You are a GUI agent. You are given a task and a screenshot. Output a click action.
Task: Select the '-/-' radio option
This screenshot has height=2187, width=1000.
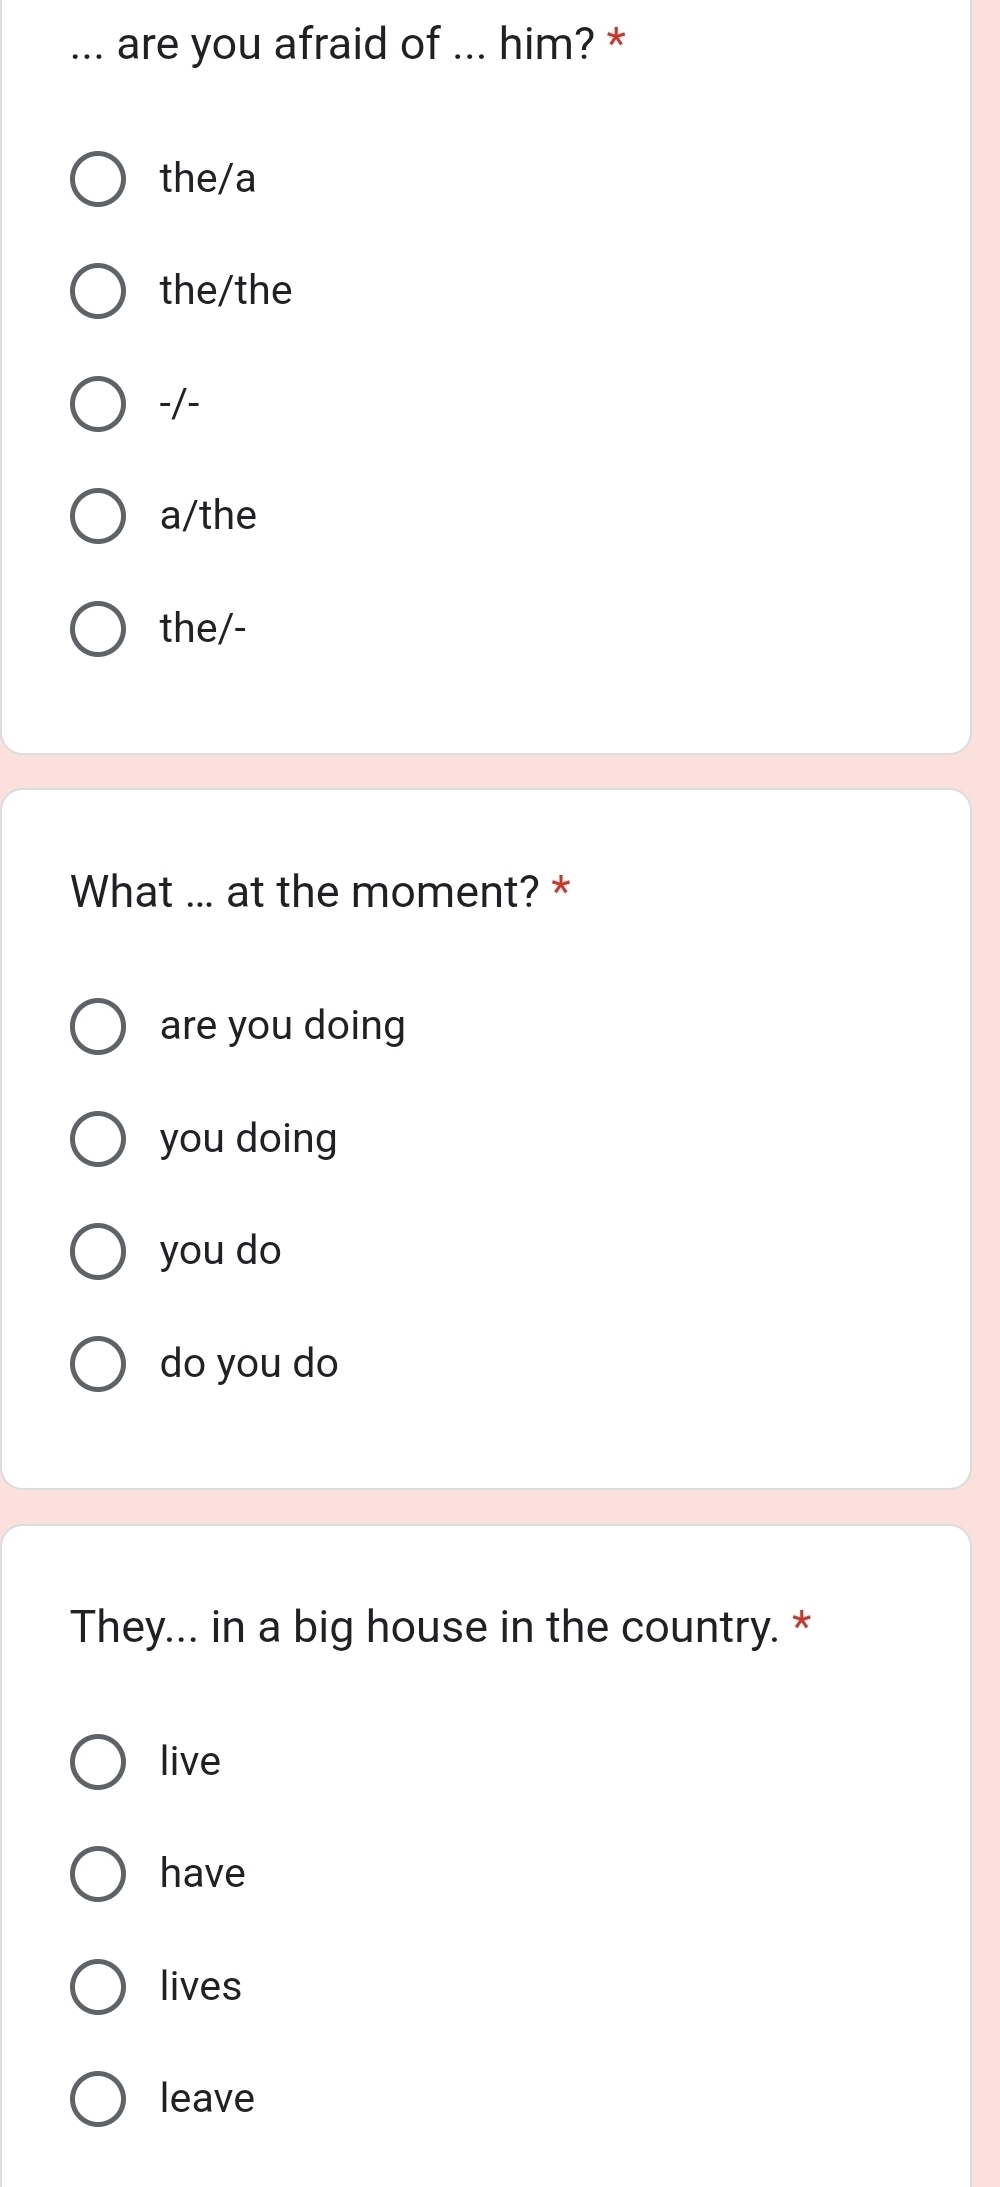[98, 404]
